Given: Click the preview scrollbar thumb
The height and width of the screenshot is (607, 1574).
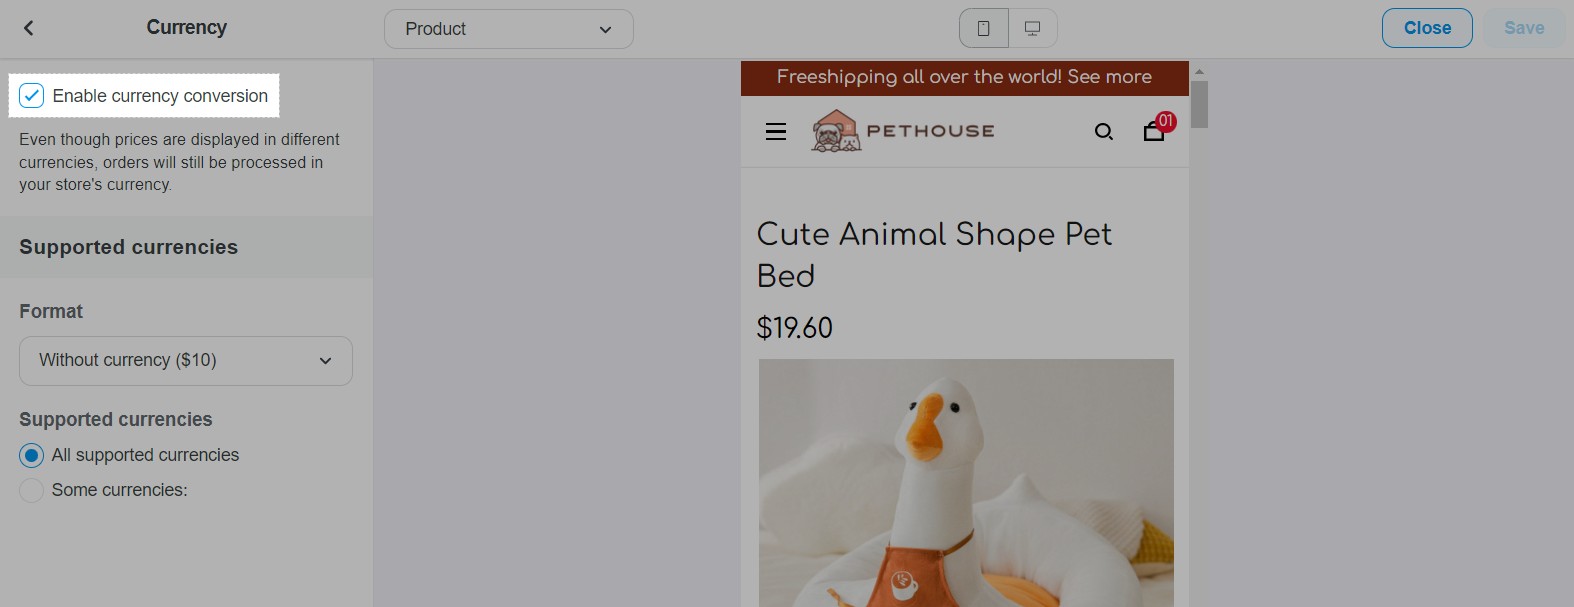Looking at the screenshot, I should (x=1199, y=105).
